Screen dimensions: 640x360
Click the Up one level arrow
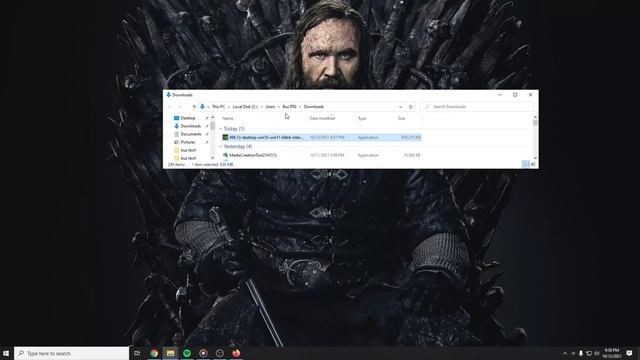click(x=194, y=107)
